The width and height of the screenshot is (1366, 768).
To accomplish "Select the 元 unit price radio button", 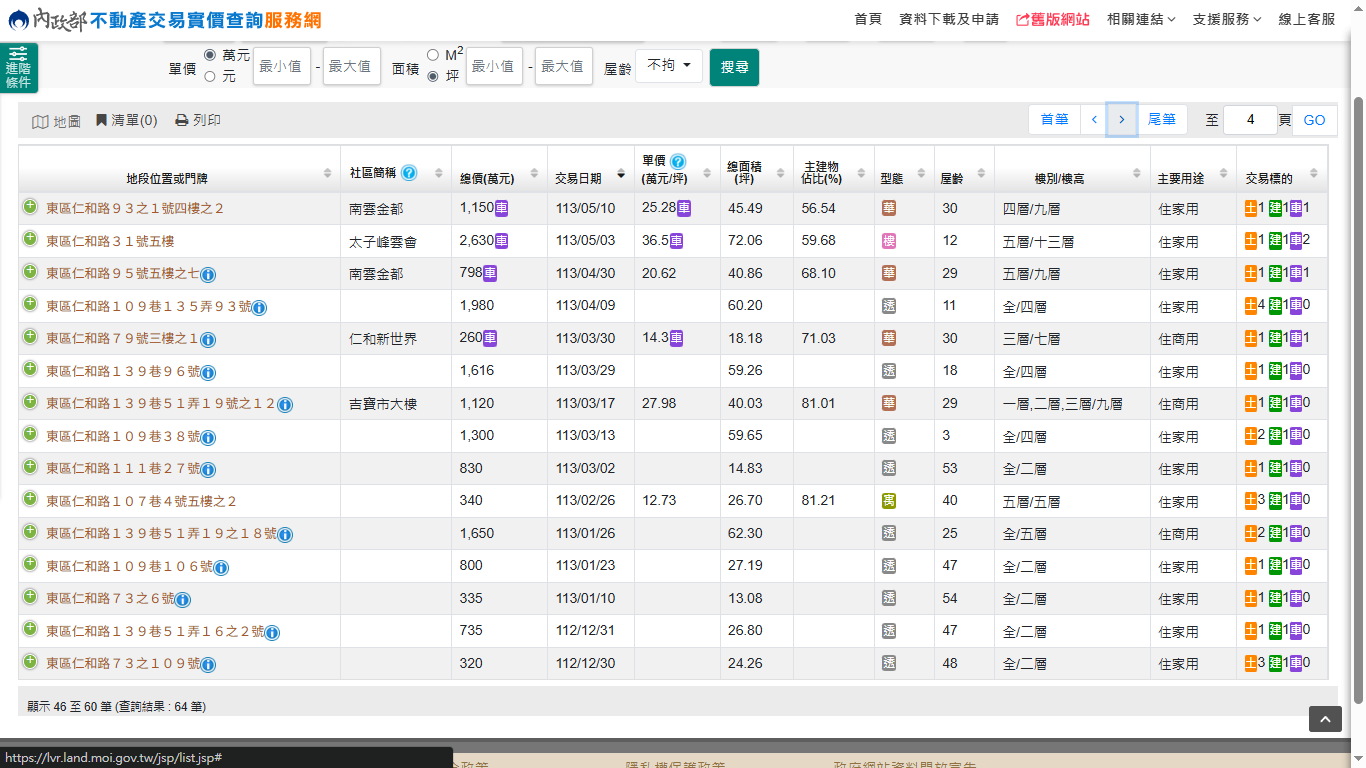I will 210,76.
